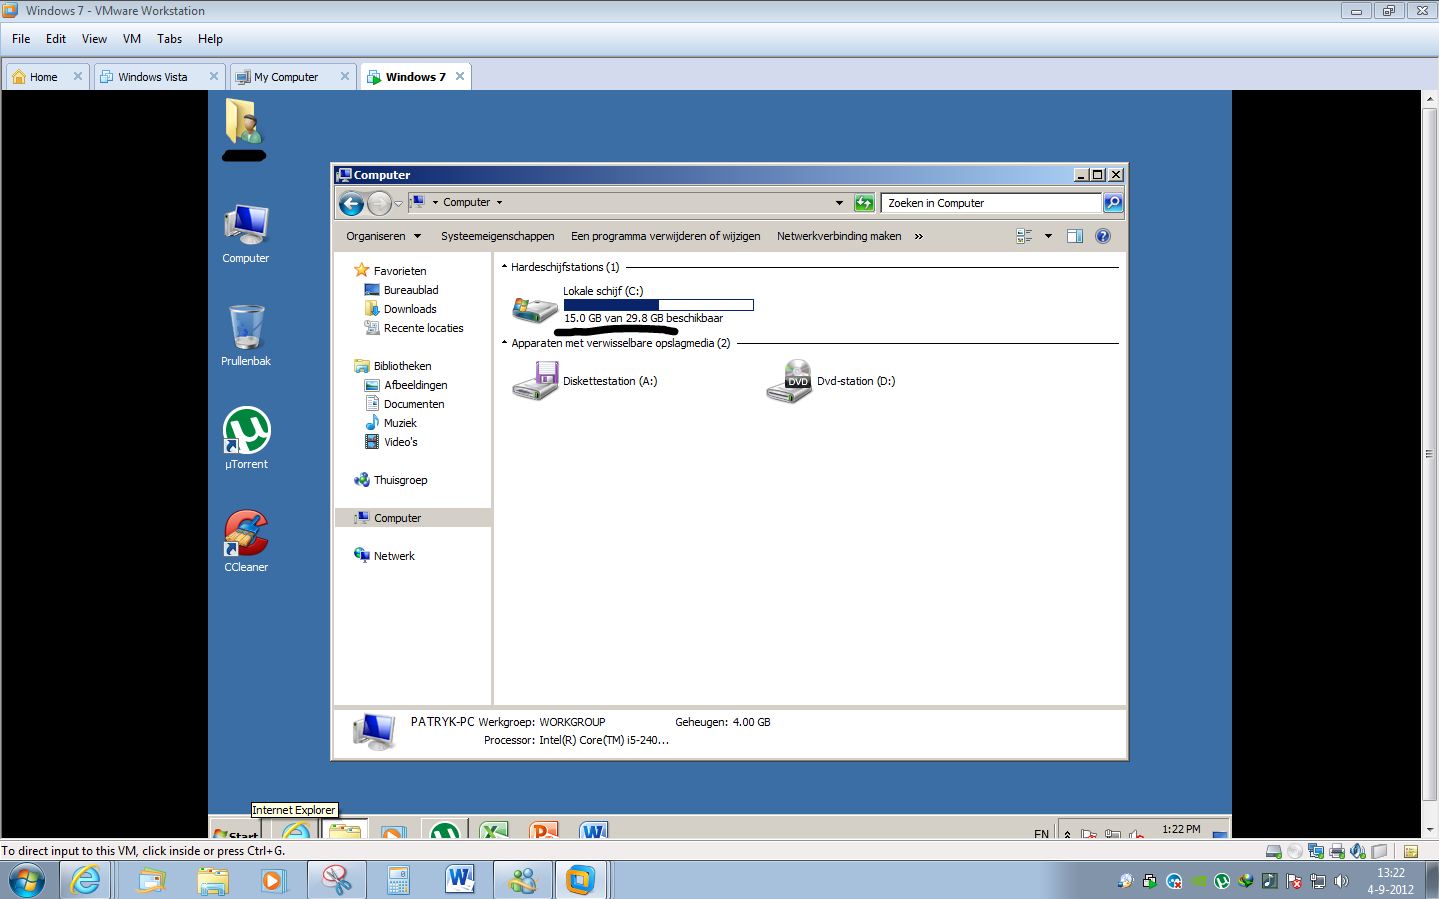Click the change view icon
The width and height of the screenshot is (1439, 899).
coord(1024,237)
